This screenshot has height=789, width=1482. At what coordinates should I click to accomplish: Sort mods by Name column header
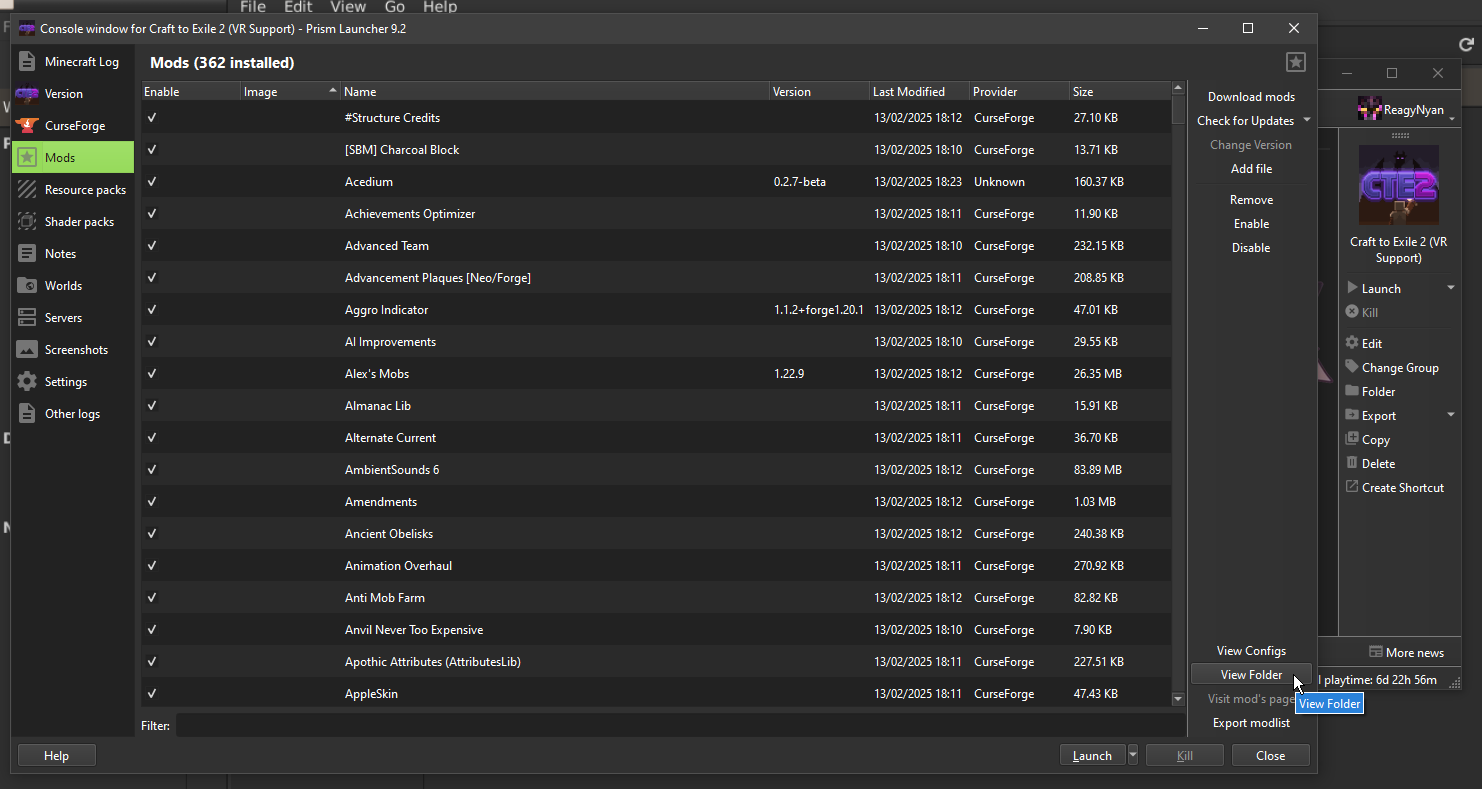(555, 92)
